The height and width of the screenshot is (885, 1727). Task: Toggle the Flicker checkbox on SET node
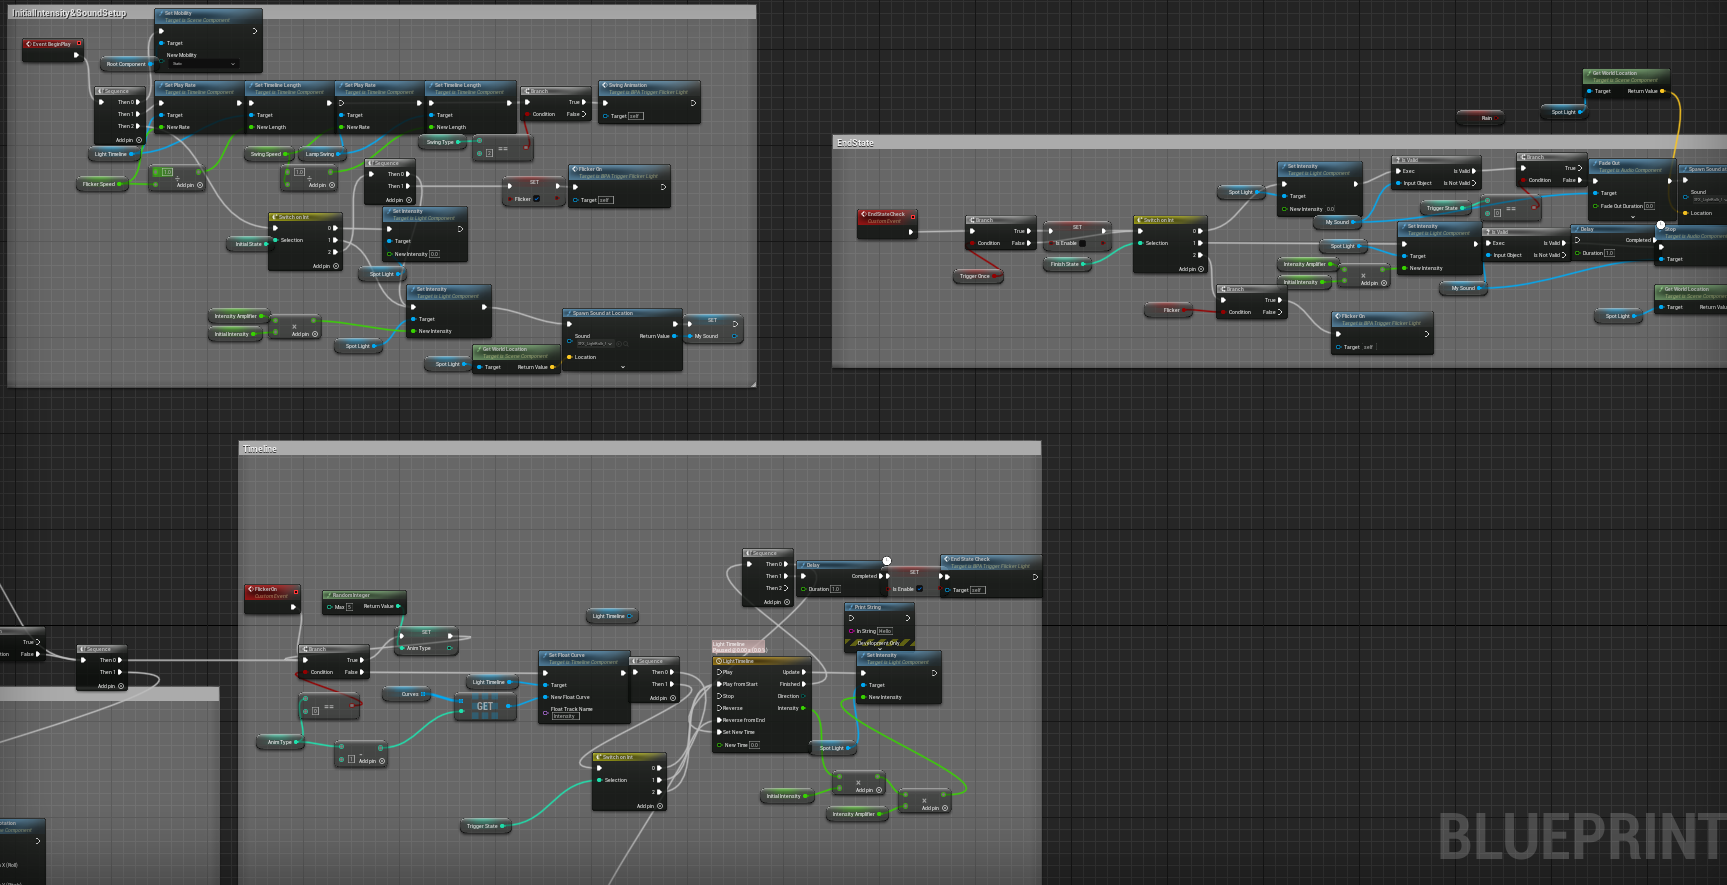[537, 199]
